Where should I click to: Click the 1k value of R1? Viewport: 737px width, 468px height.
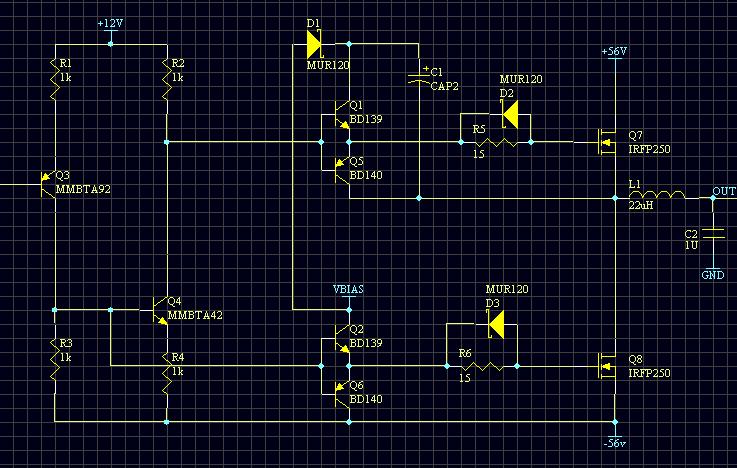tap(65, 78)
